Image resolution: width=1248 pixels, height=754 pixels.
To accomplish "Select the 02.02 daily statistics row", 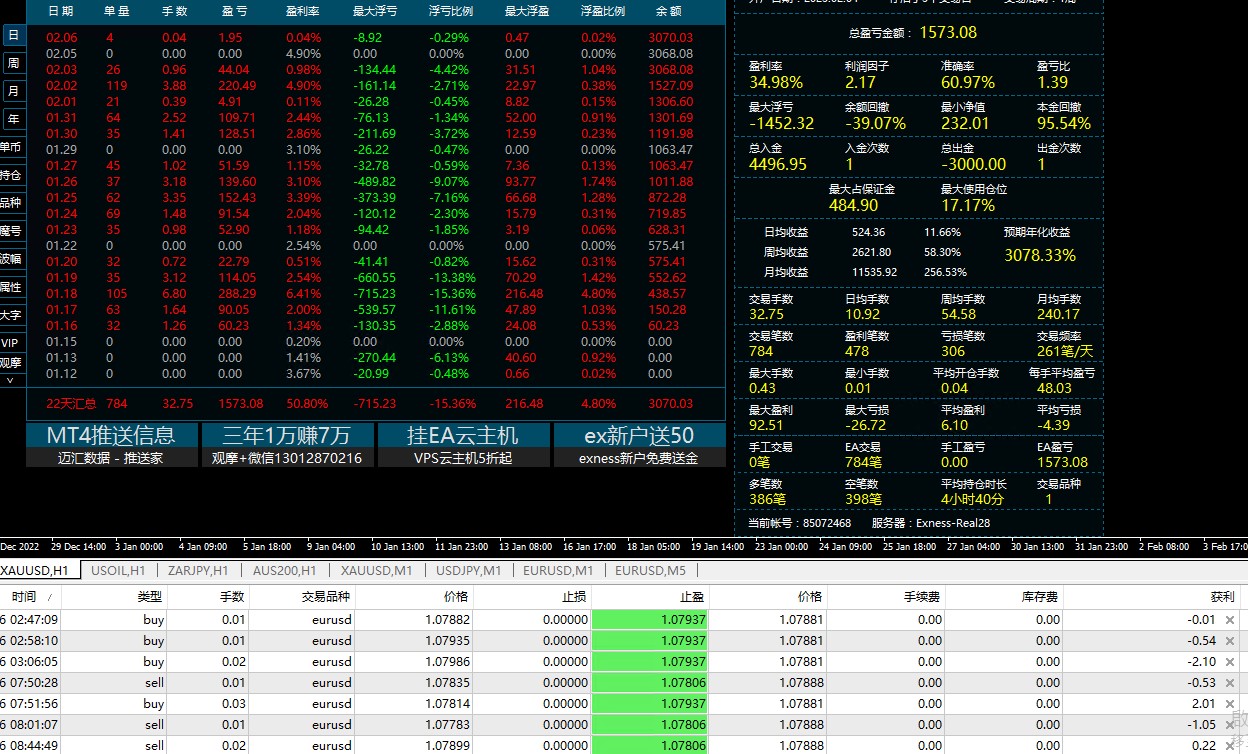I will (375, 85).
